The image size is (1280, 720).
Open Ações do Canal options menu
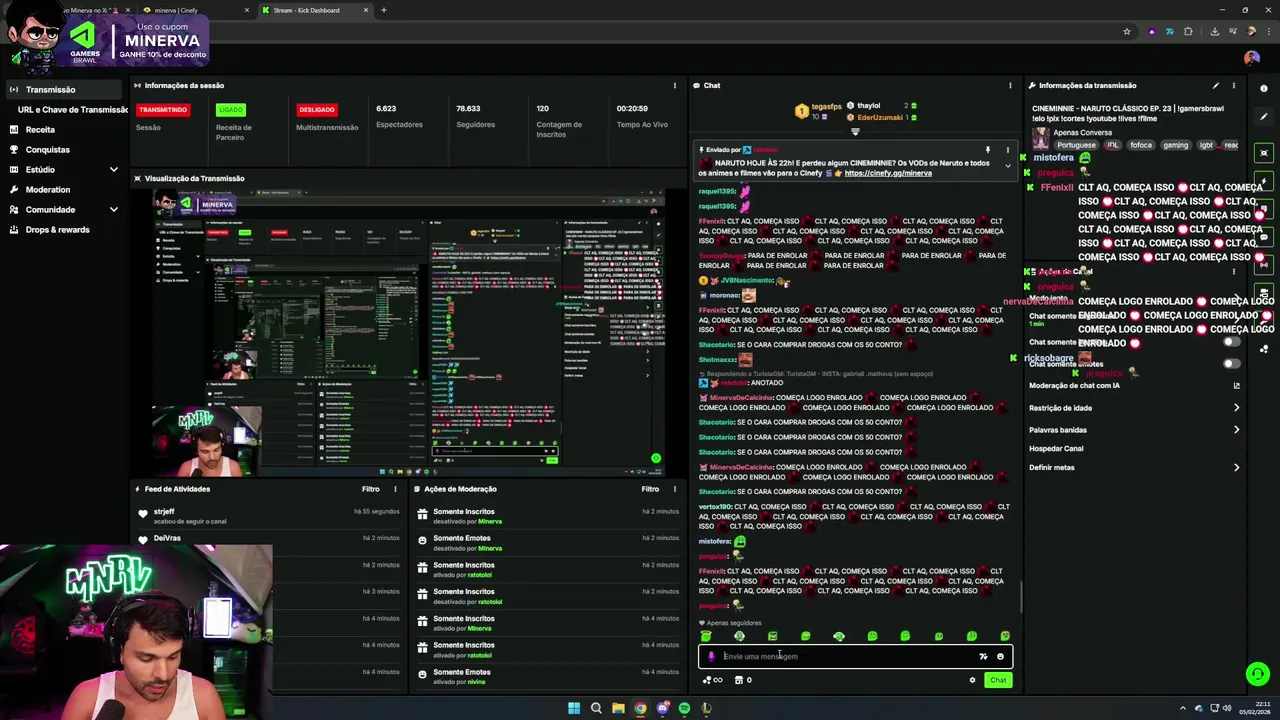click(x=1234, y=271)
